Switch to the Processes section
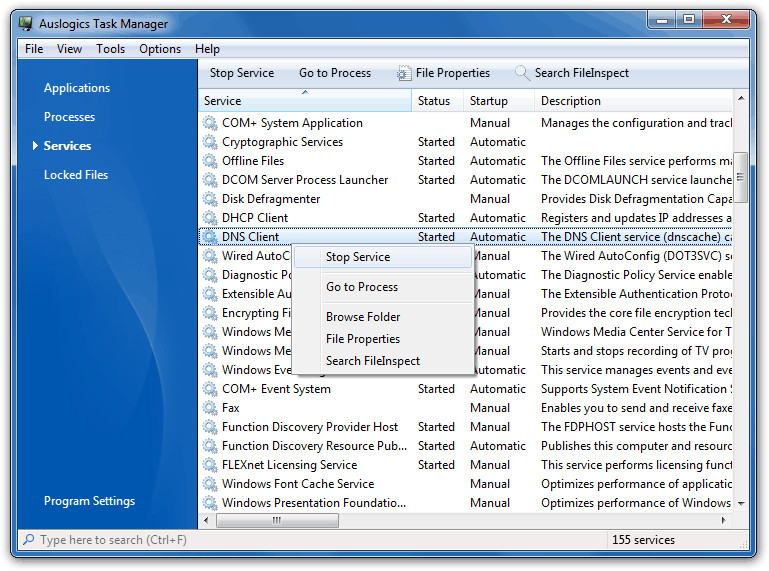The height and width of the screenshot is (571, 769). [69, 117]
